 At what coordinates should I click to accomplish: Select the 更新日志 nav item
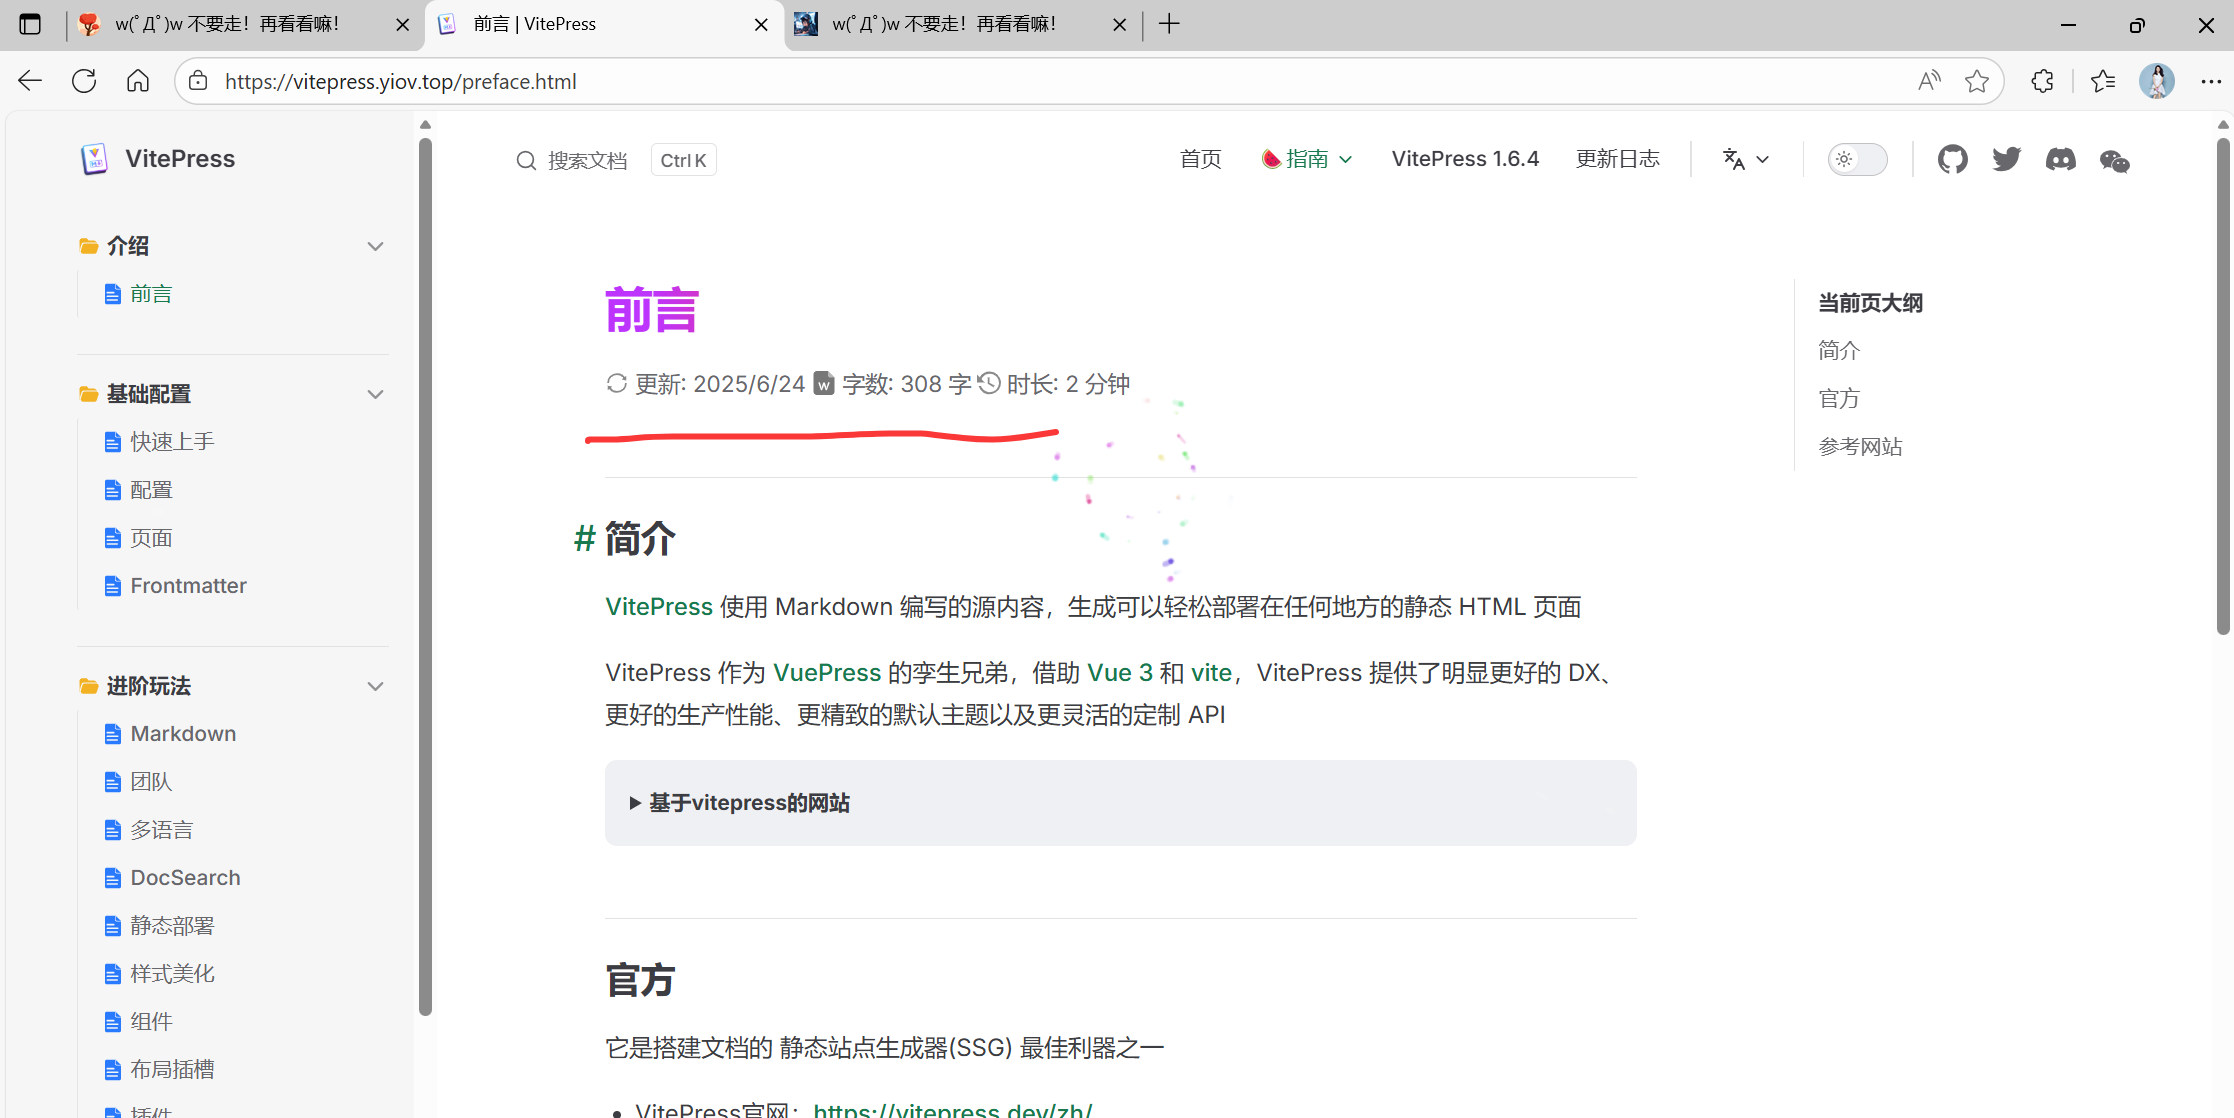(x=1617, y=159)
